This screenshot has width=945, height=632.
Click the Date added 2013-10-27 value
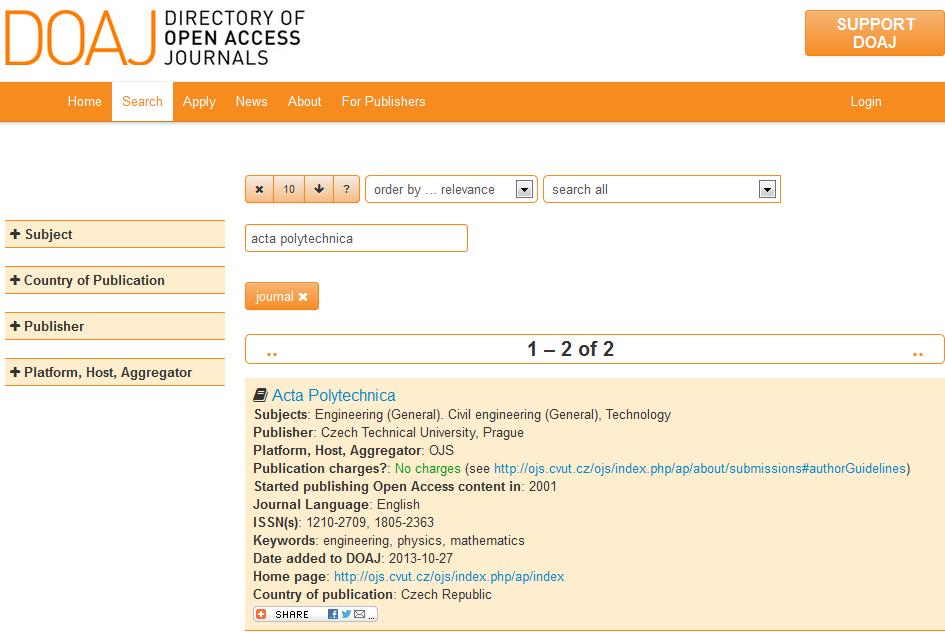pos(421,558)
